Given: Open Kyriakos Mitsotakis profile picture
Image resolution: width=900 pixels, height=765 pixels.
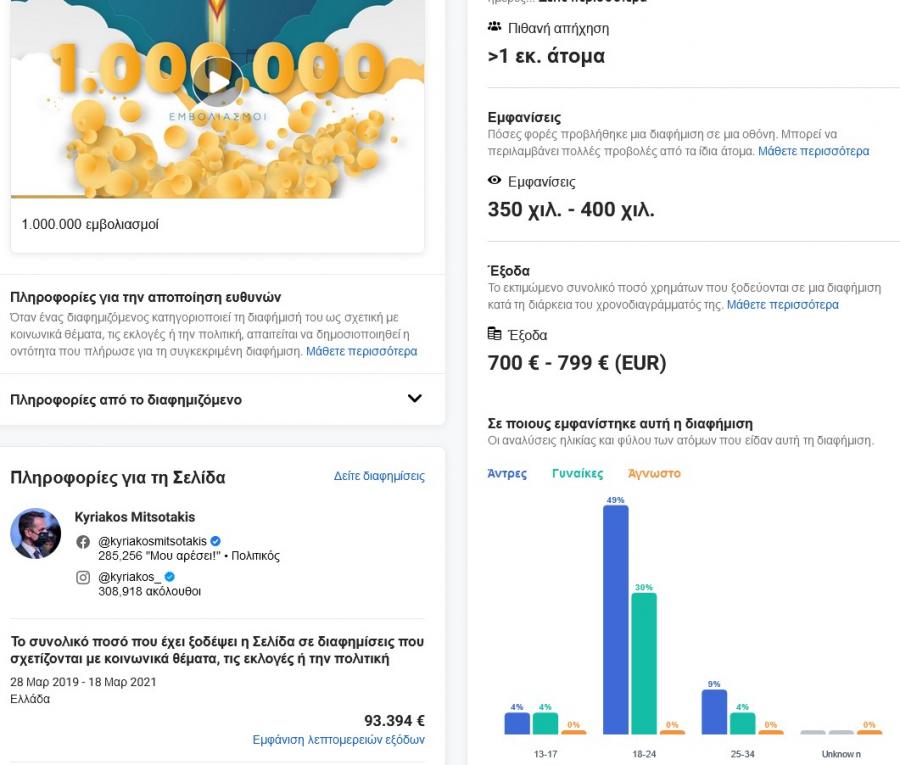Looking at the screenshot, I should point(35,533).
